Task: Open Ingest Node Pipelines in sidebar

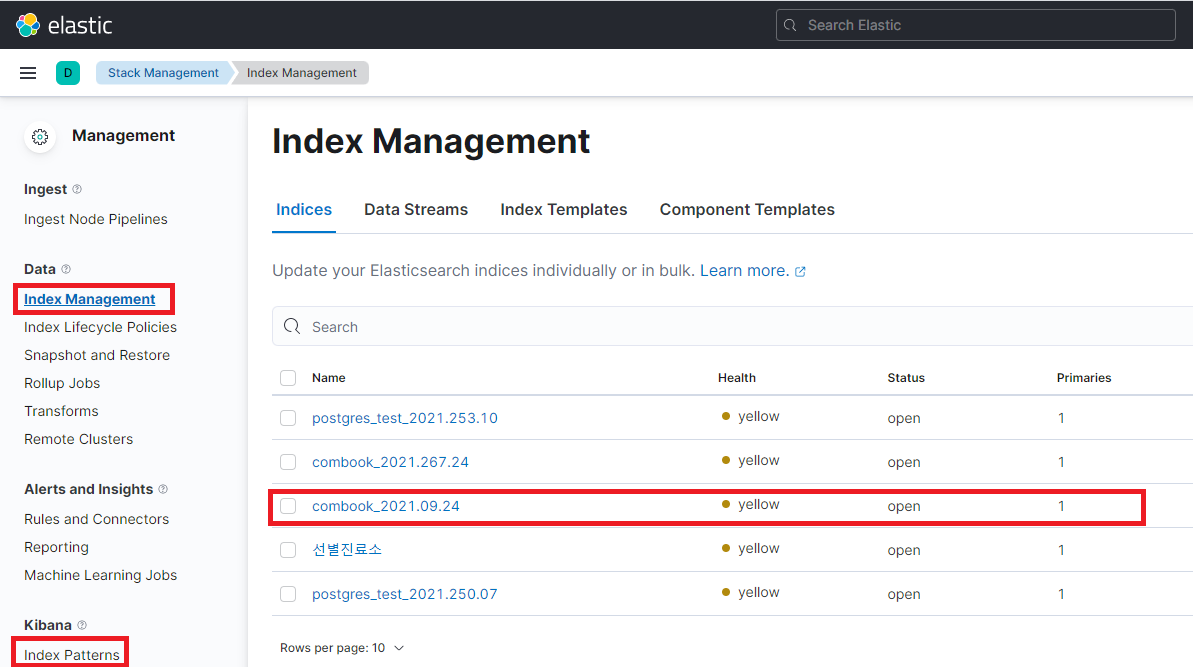Action: click(96, 219)
